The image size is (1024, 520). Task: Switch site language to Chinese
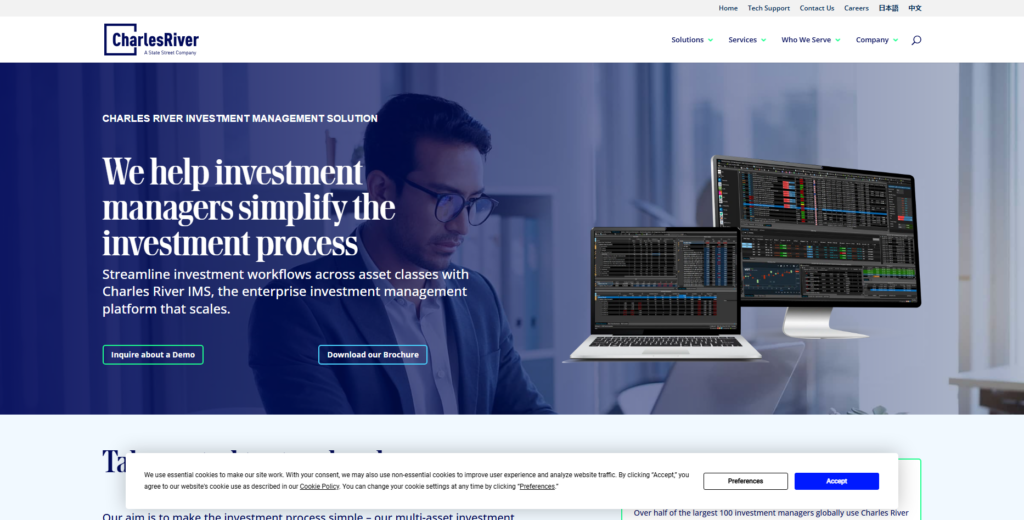(x=914, y=8)
